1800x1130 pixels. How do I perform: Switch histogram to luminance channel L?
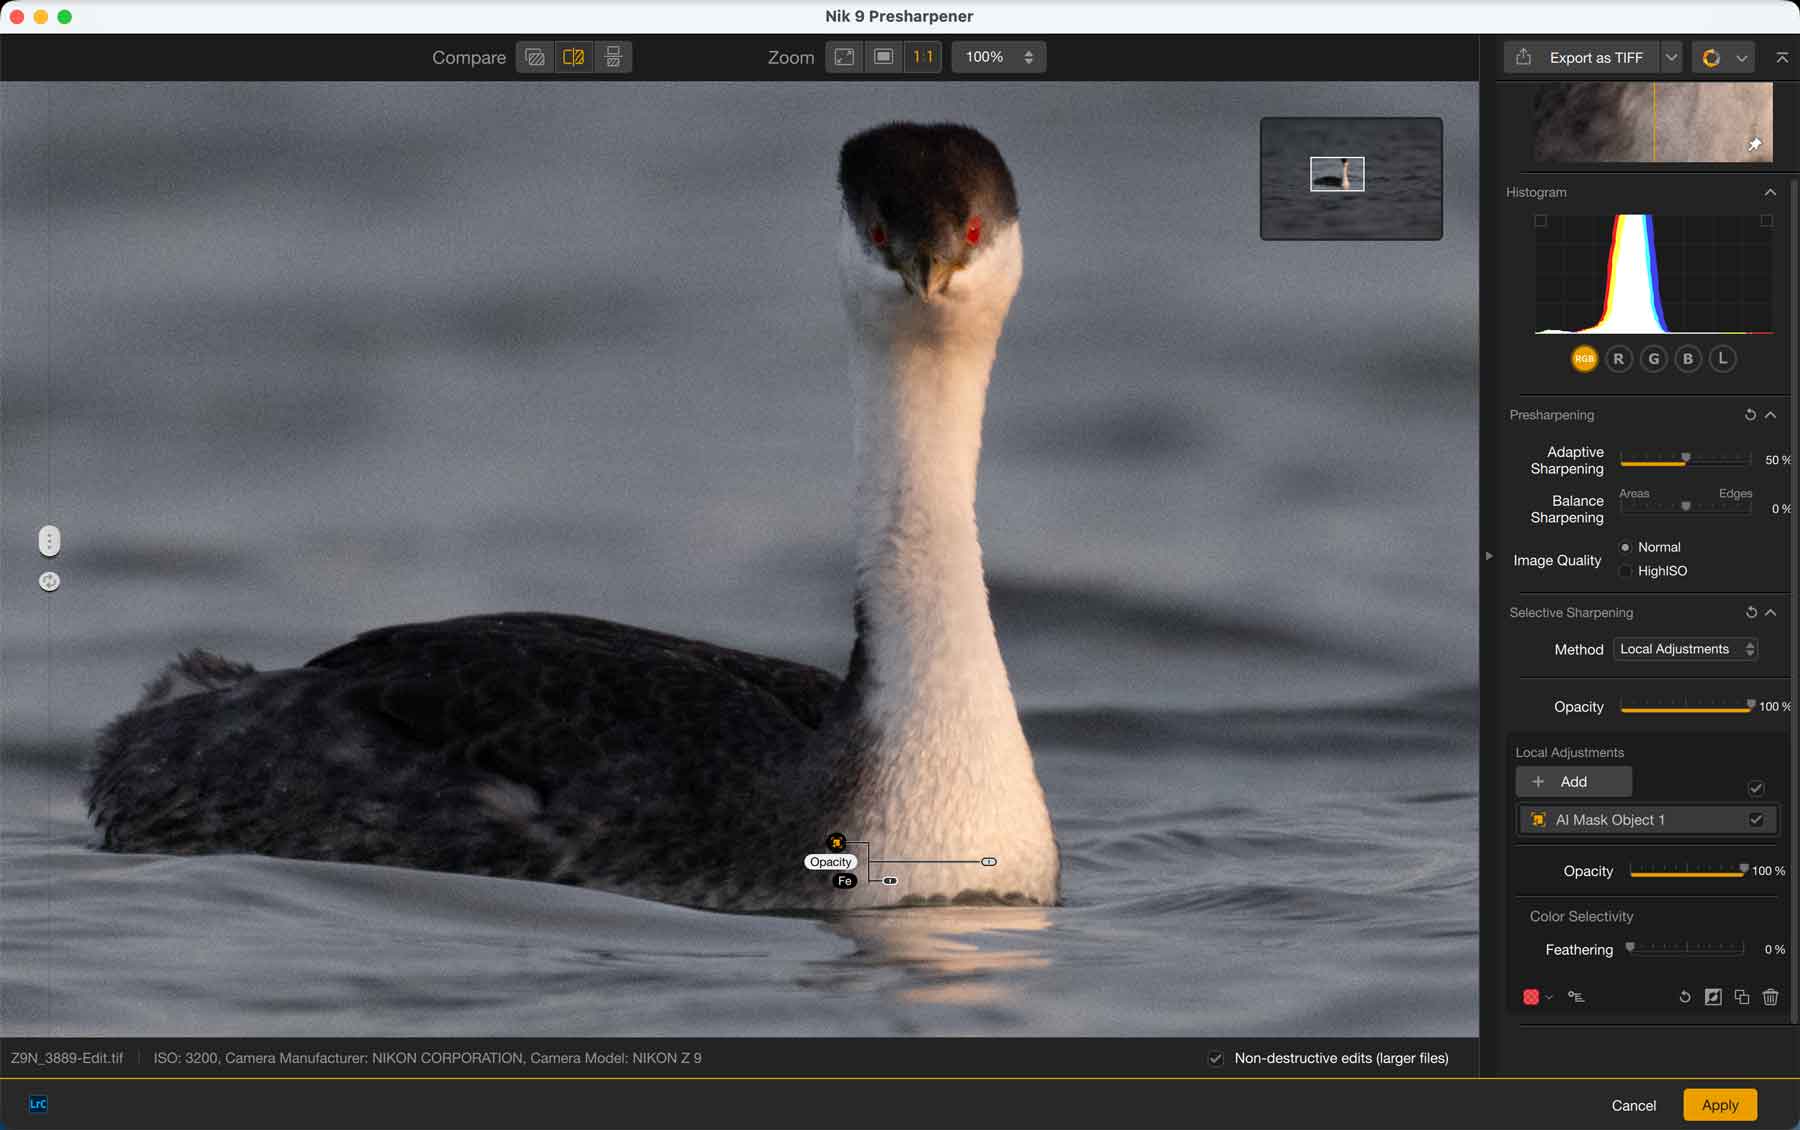pyautogui.click(x=1722, y=359)
